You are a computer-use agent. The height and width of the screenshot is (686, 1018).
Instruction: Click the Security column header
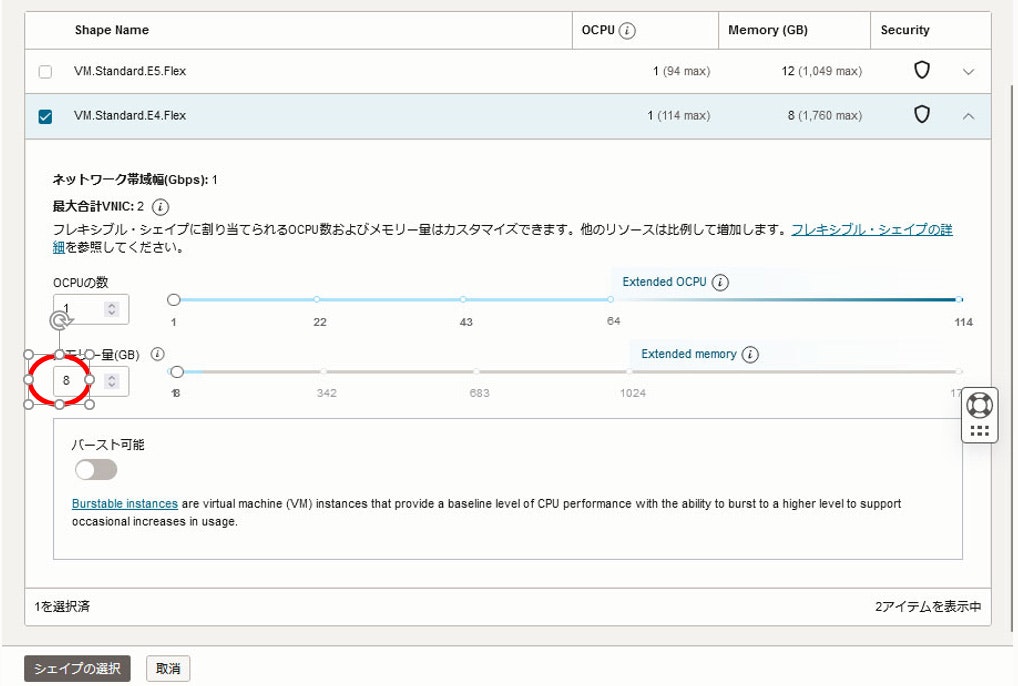(905, 30)
